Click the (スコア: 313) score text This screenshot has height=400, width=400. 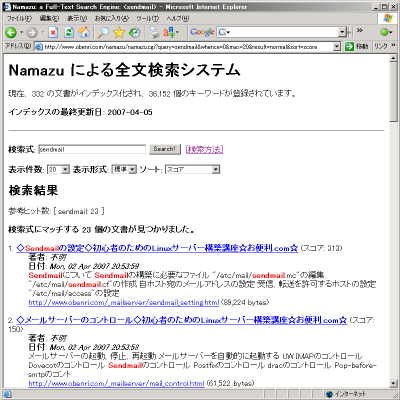tap(321, 248)
